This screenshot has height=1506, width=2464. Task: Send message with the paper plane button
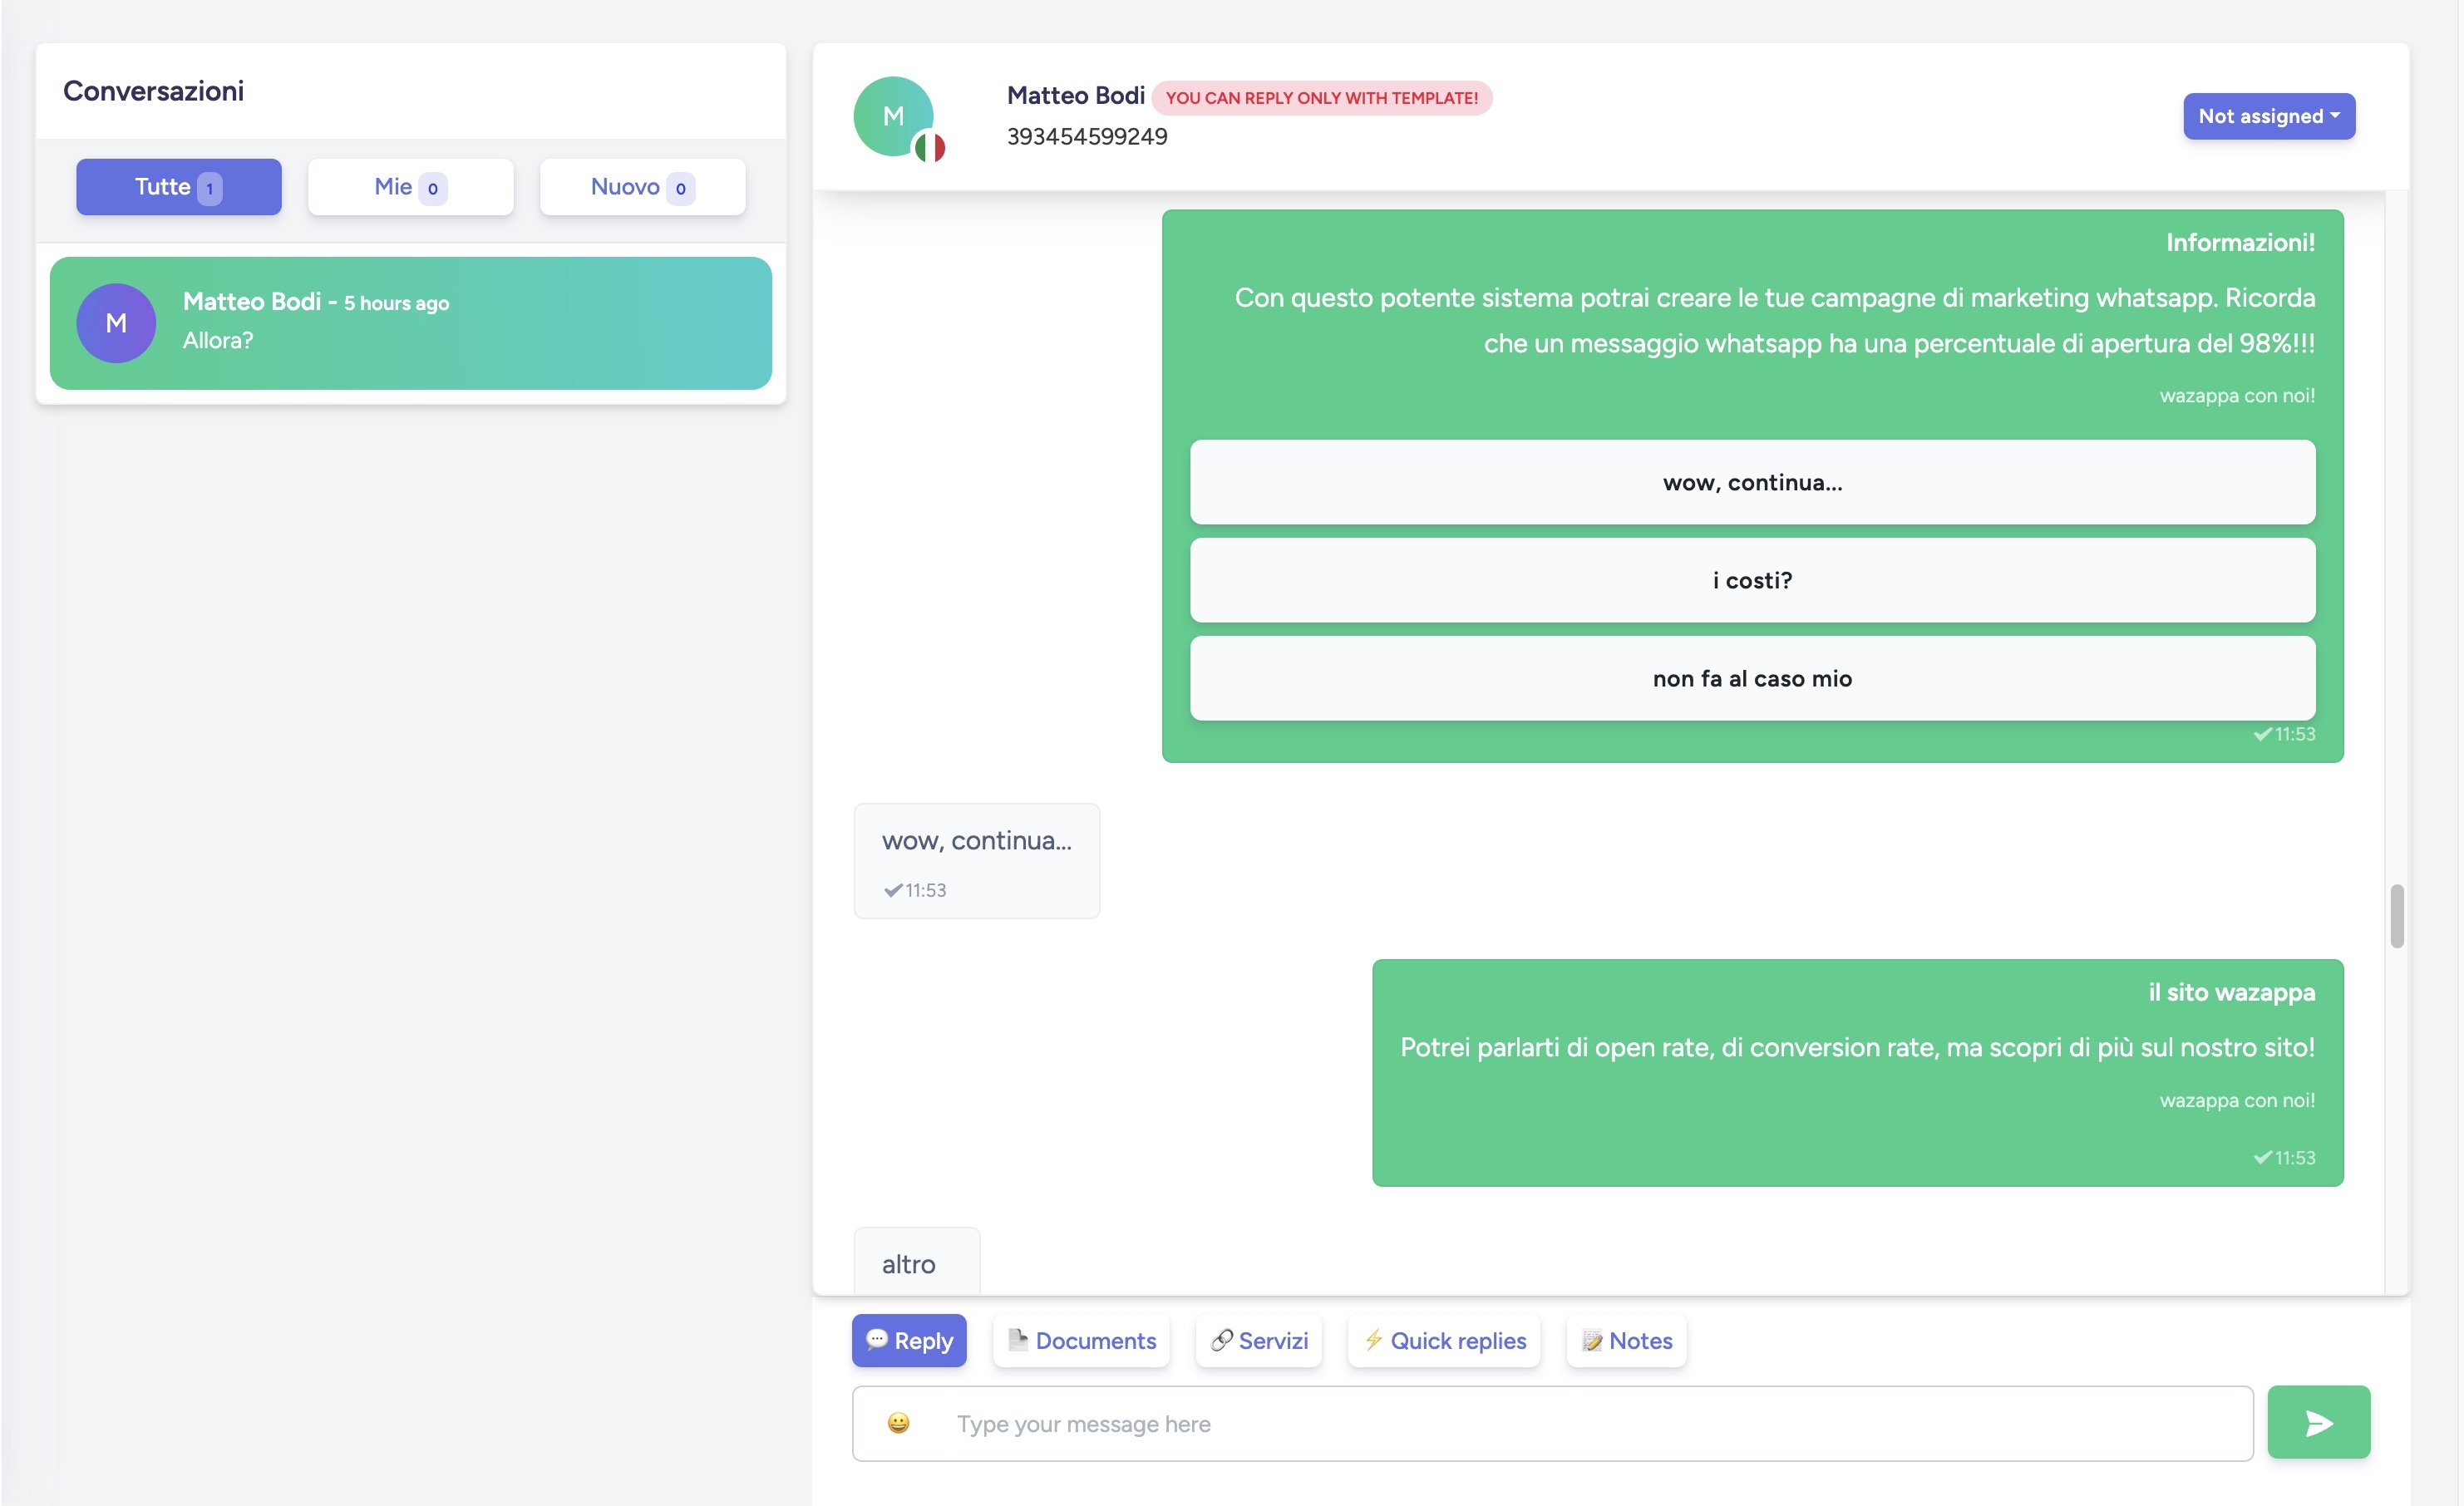pyautogui.click(x=2318, y=1422)
